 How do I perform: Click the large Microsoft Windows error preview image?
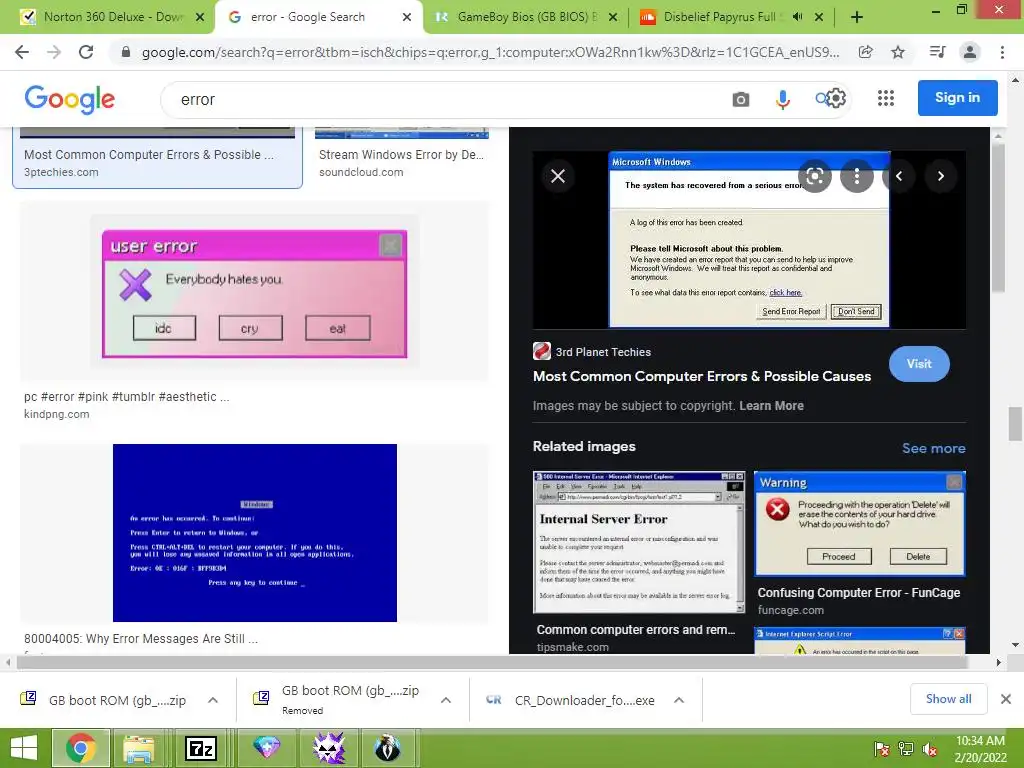click(749, 240)
